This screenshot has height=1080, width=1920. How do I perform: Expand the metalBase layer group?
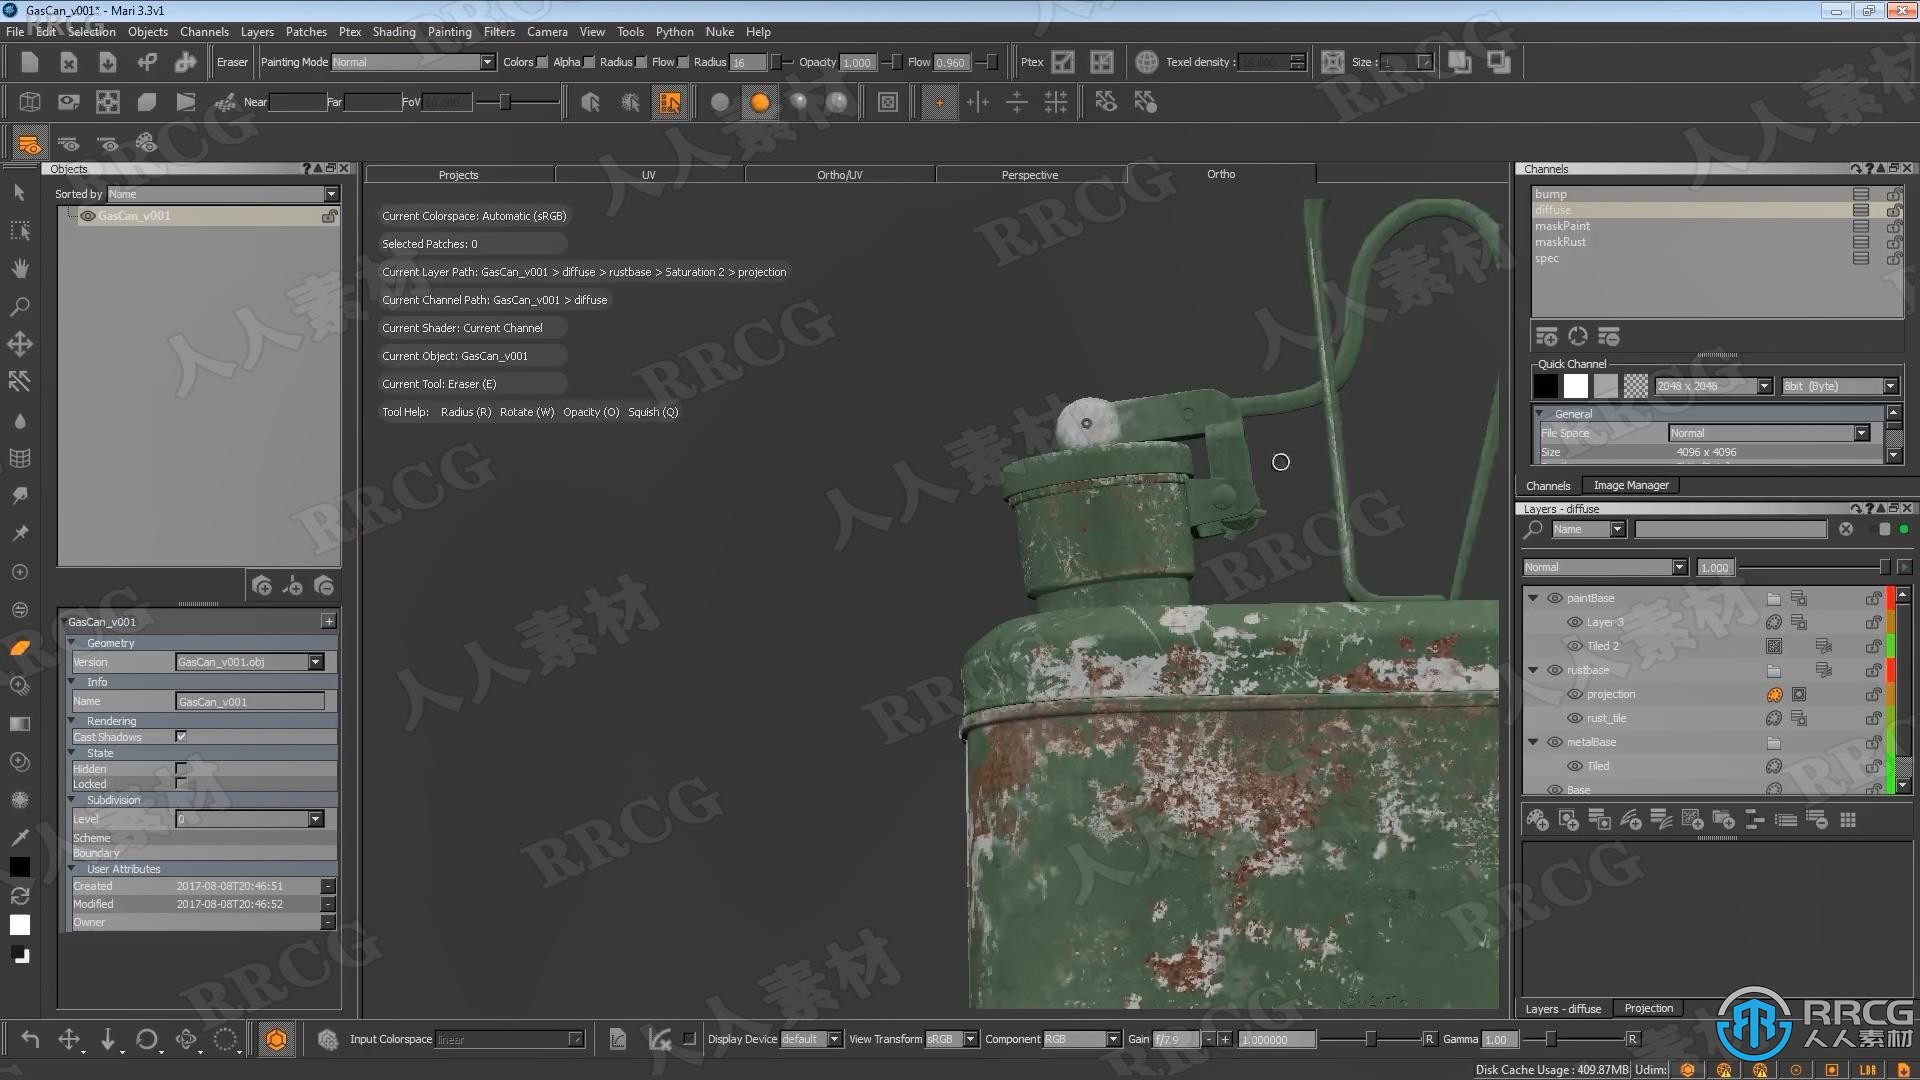(1536, 741)
